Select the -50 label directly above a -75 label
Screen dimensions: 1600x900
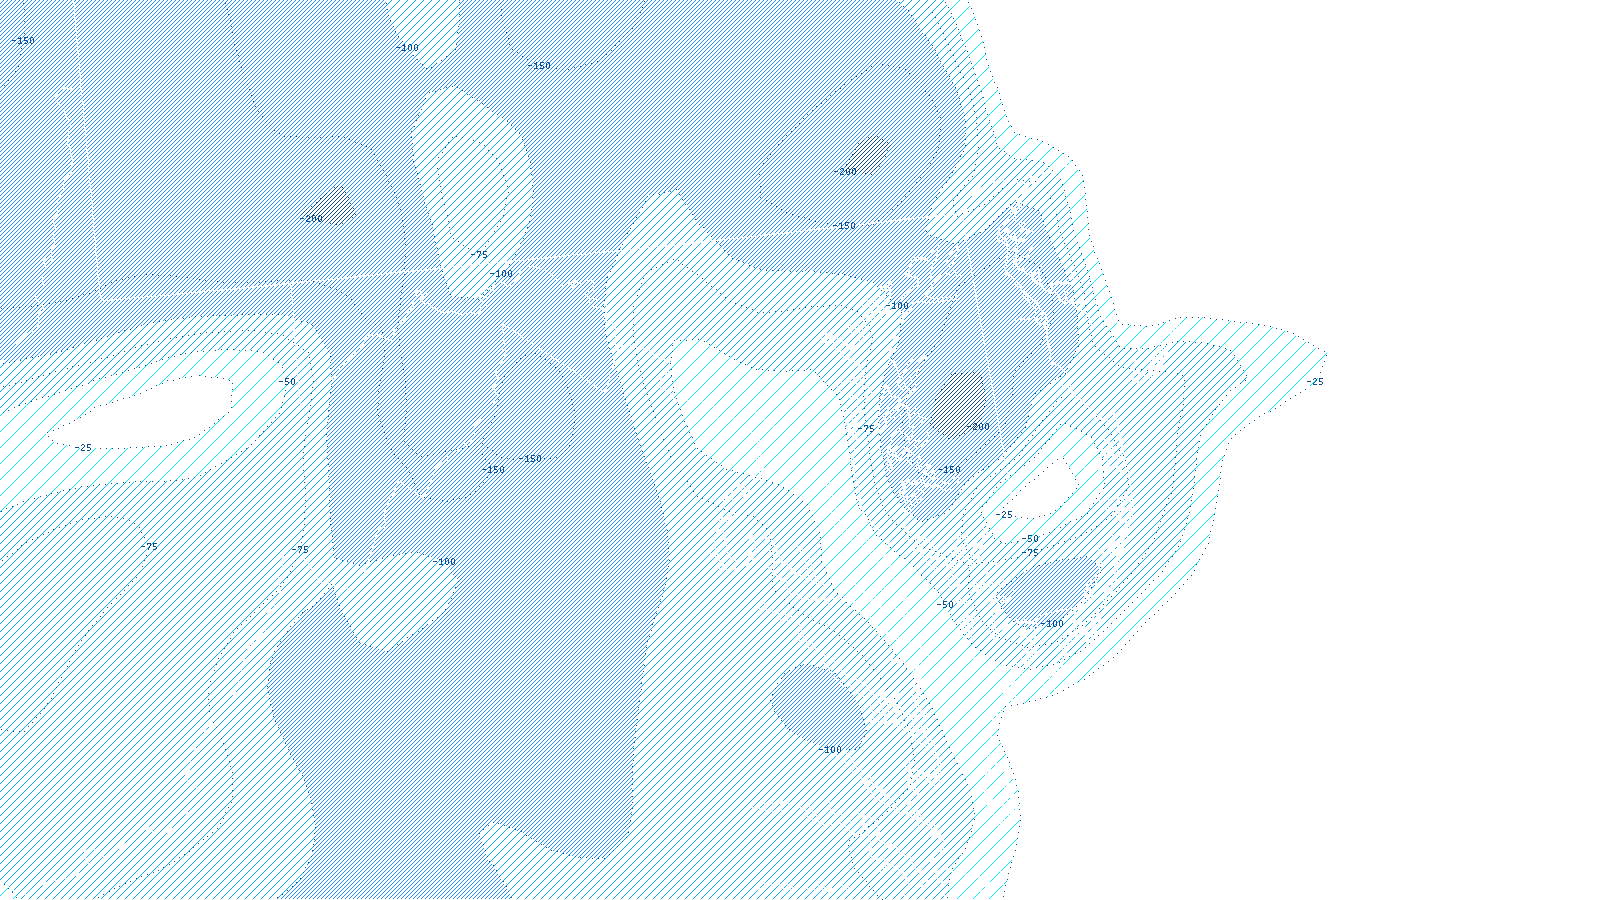pos(1030,539)
